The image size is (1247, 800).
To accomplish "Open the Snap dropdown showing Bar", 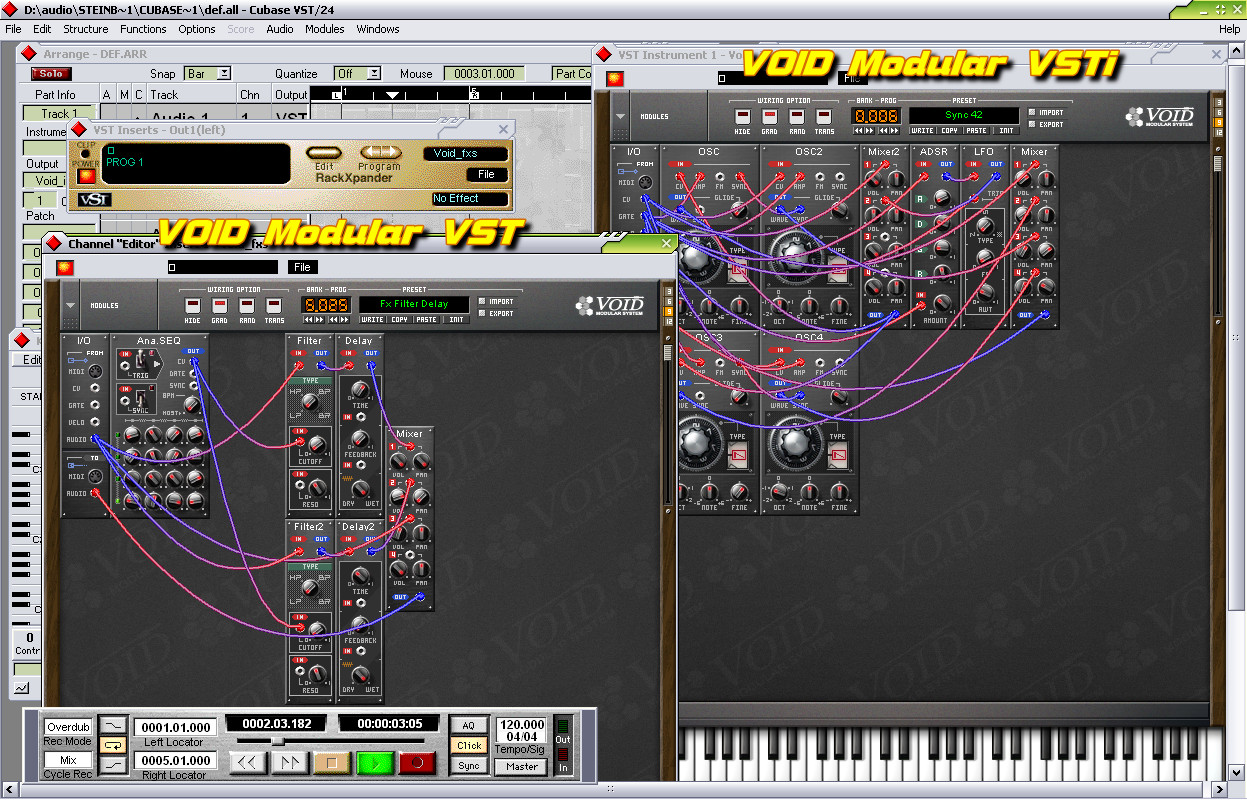I will (209, 73).
